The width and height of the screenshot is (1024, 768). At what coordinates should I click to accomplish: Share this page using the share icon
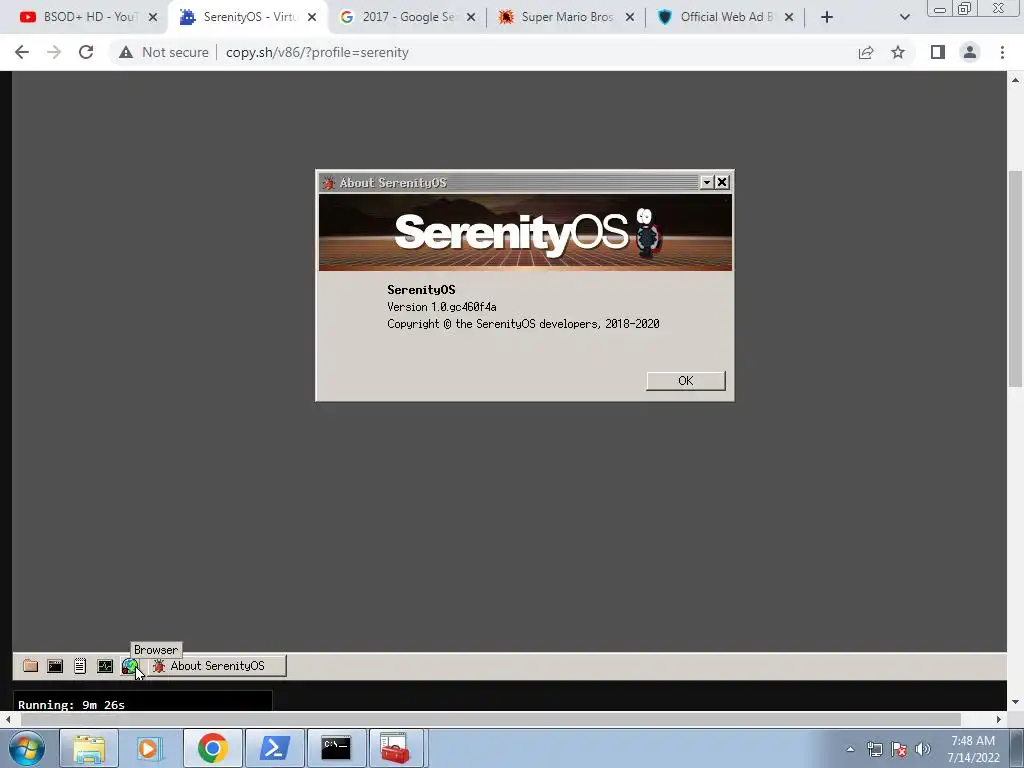coord(866,52)
